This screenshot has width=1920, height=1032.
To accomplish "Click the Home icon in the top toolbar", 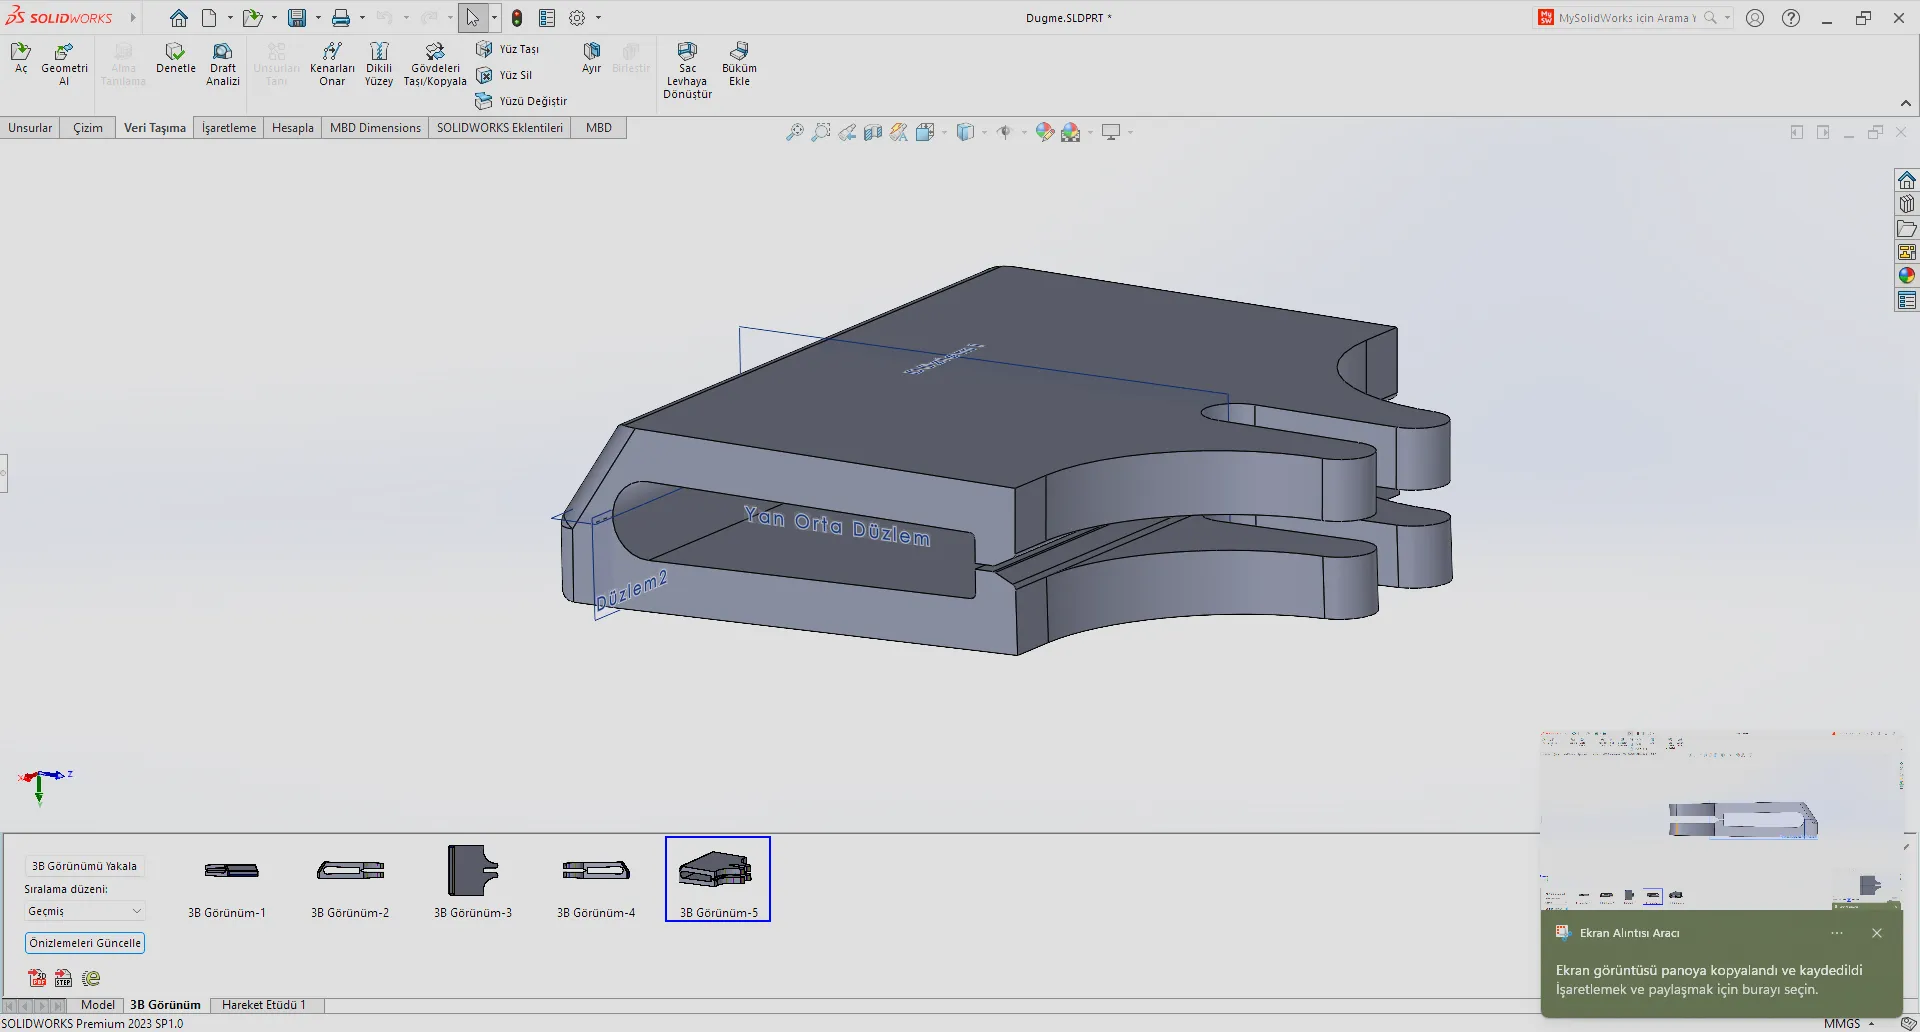I will pyautogui.click(x=178, y=18).
